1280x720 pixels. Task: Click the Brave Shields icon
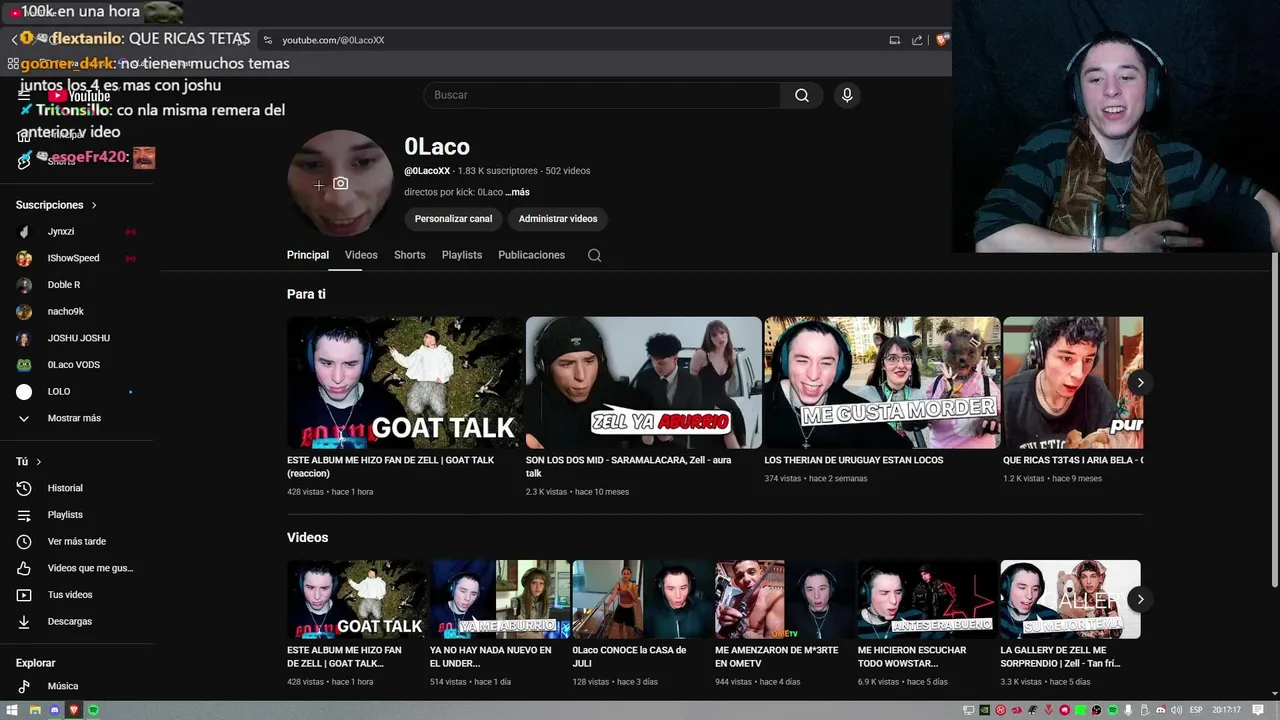point(941,40)
